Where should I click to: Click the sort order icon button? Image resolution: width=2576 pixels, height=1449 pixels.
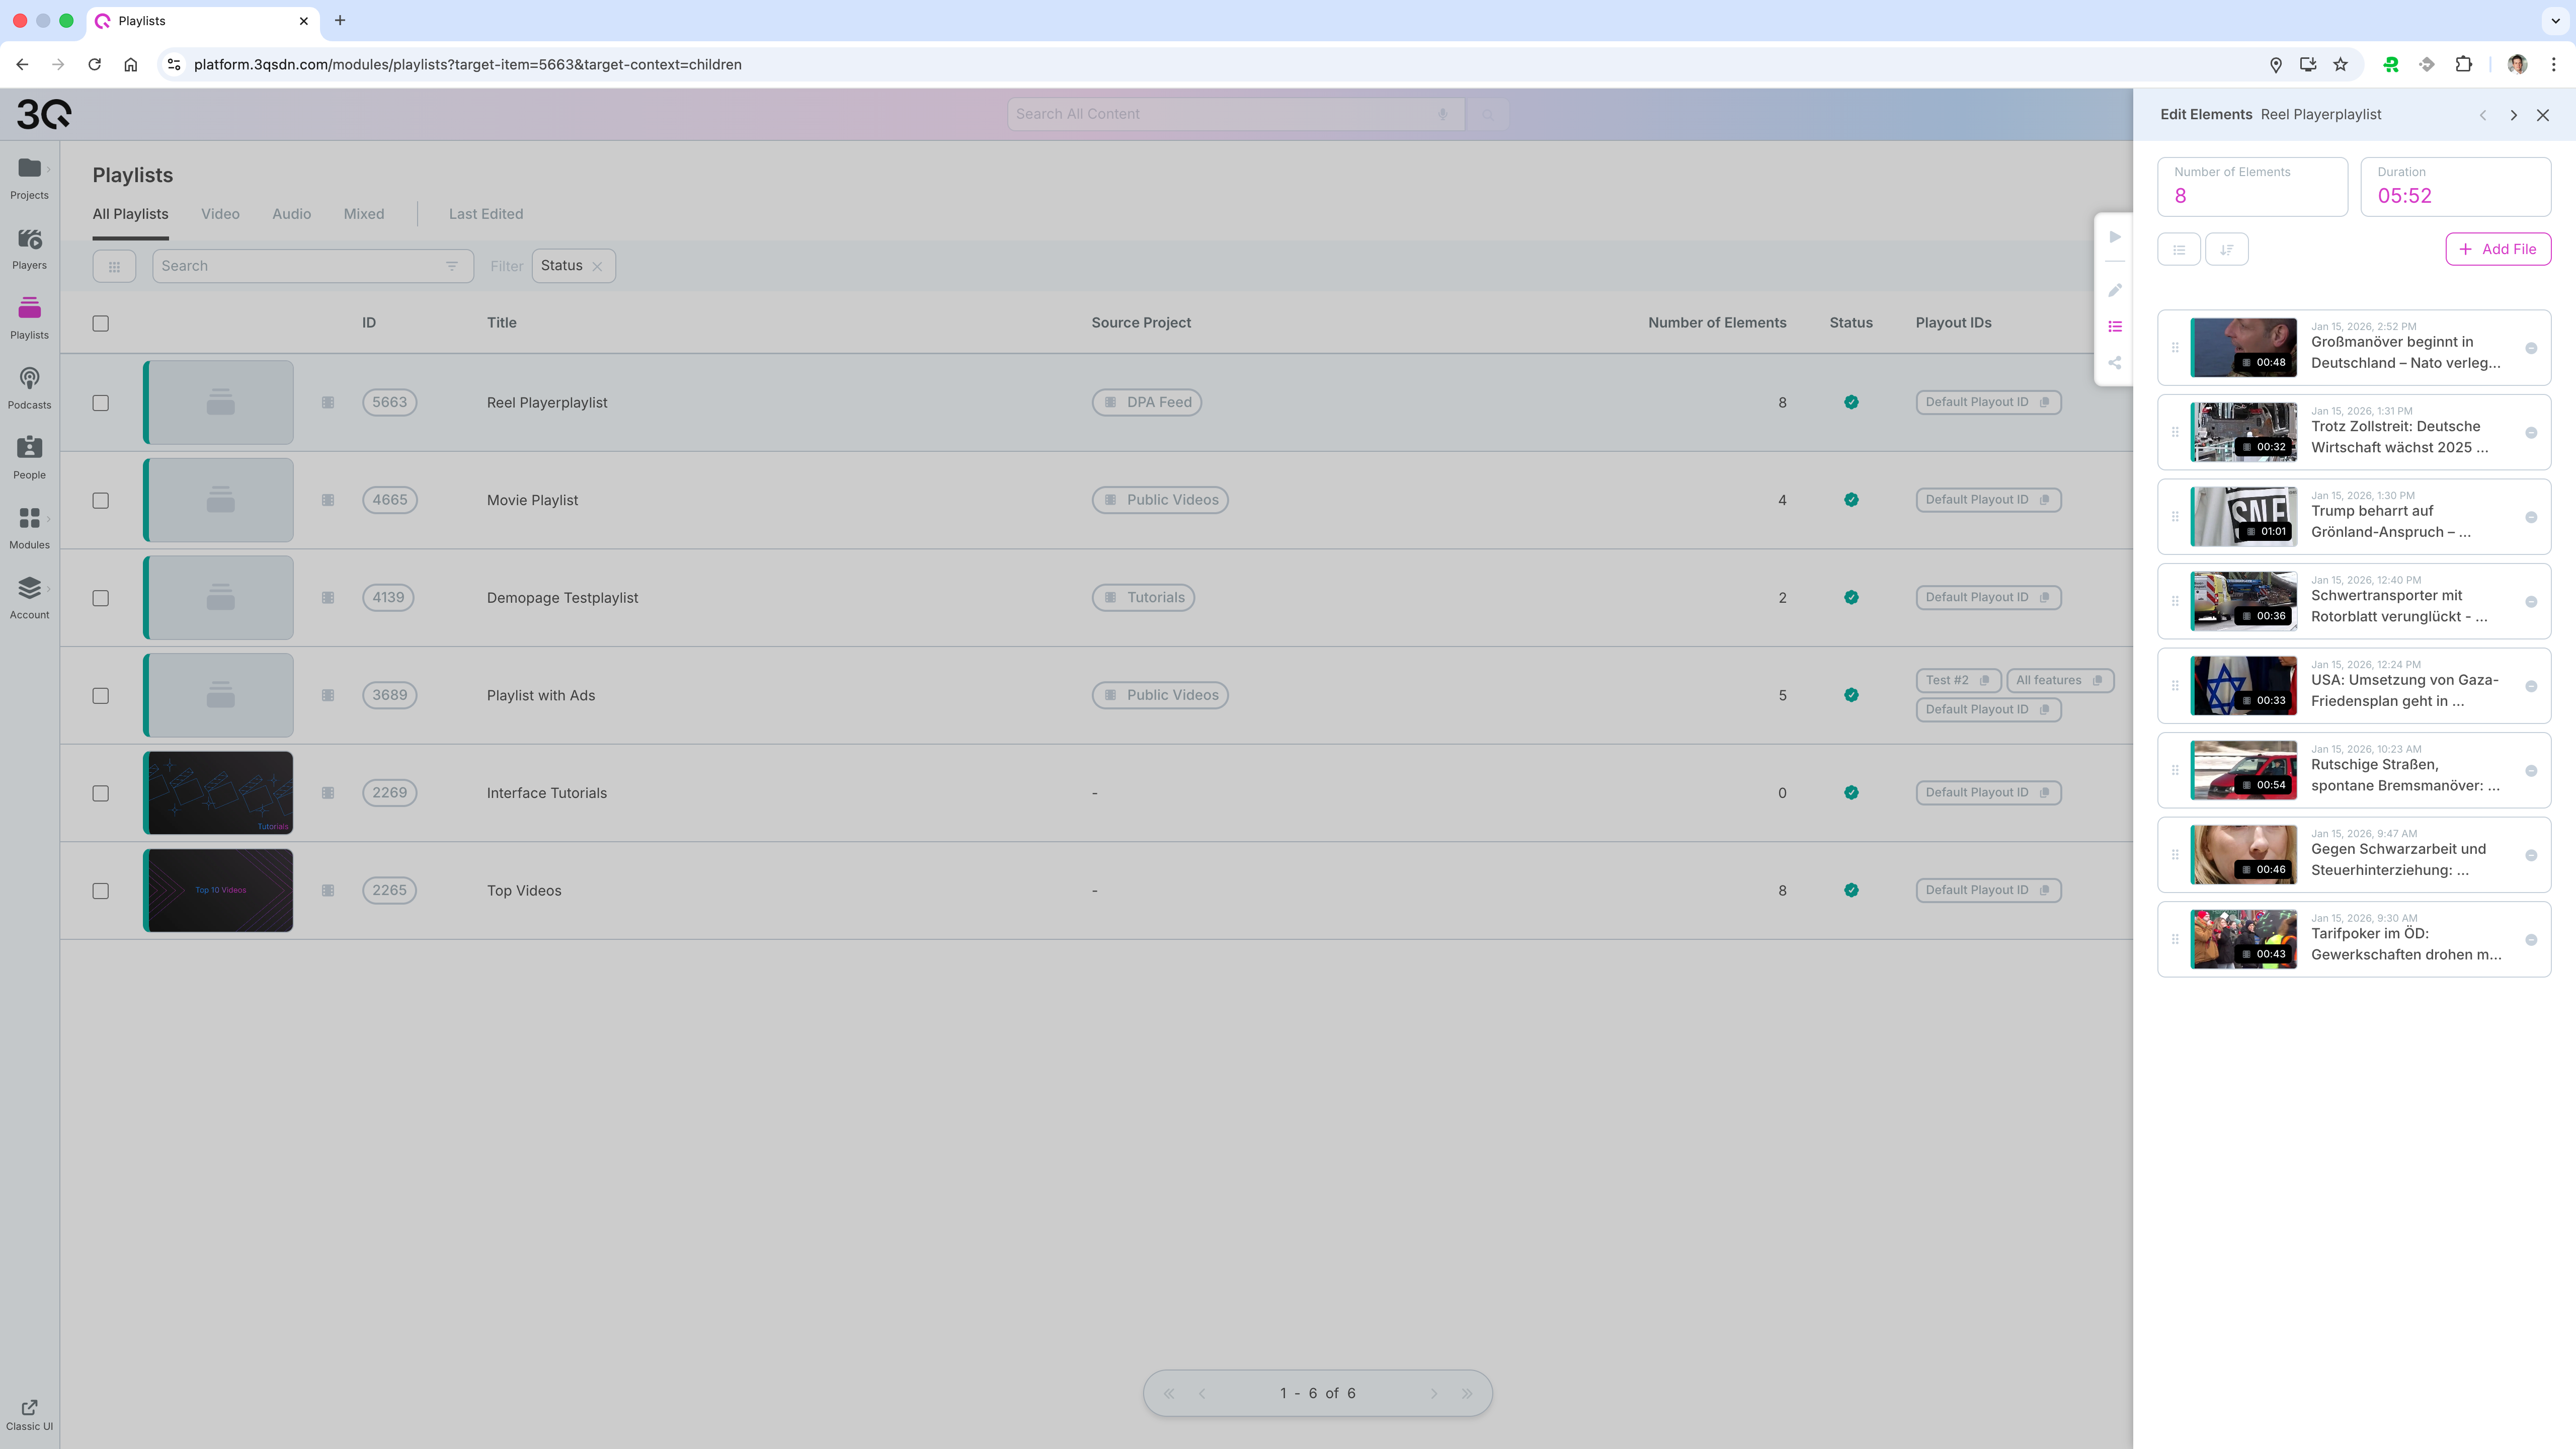tap(2227, 249)
